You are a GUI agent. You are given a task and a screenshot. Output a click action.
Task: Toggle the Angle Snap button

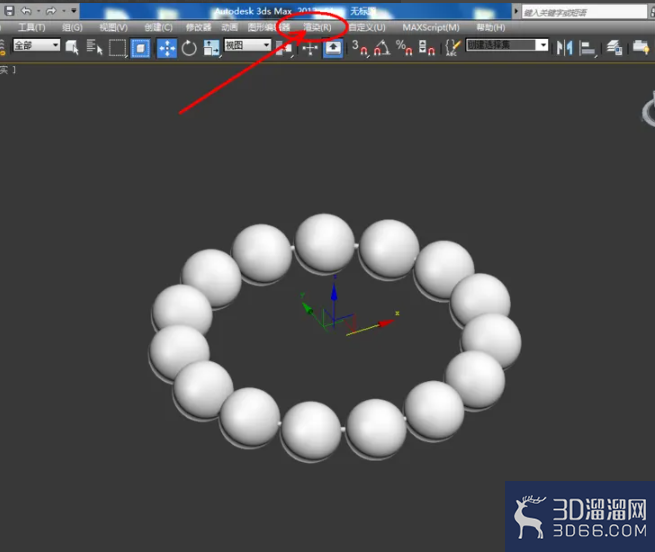pos(382,48)
